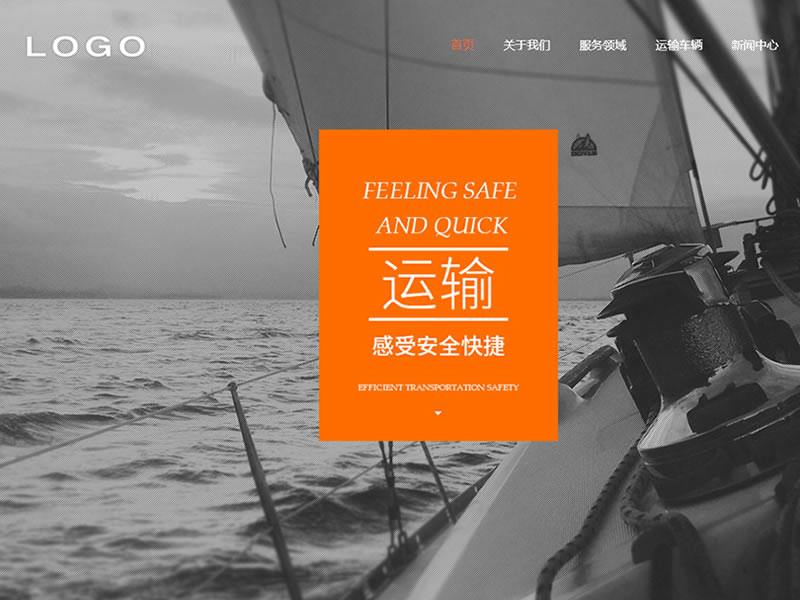Click the FEELING SAFE headline text

click(439, 191)
